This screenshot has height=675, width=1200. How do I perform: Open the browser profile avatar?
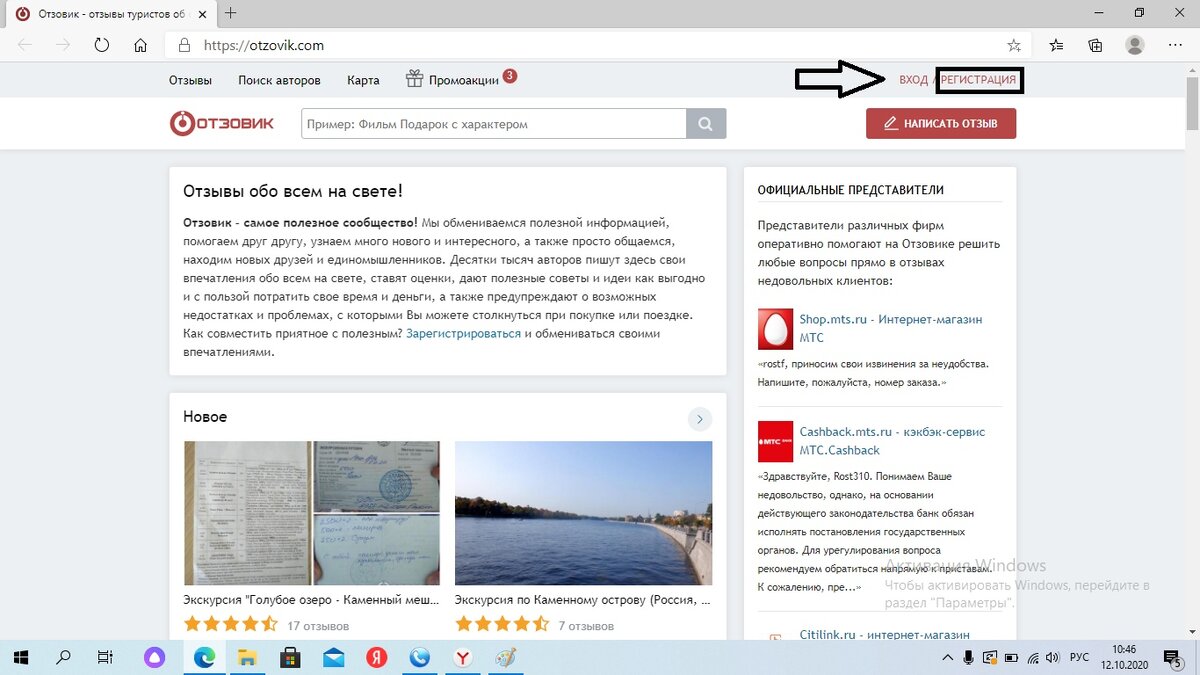pyautogui.click(x=1135, y=45)
